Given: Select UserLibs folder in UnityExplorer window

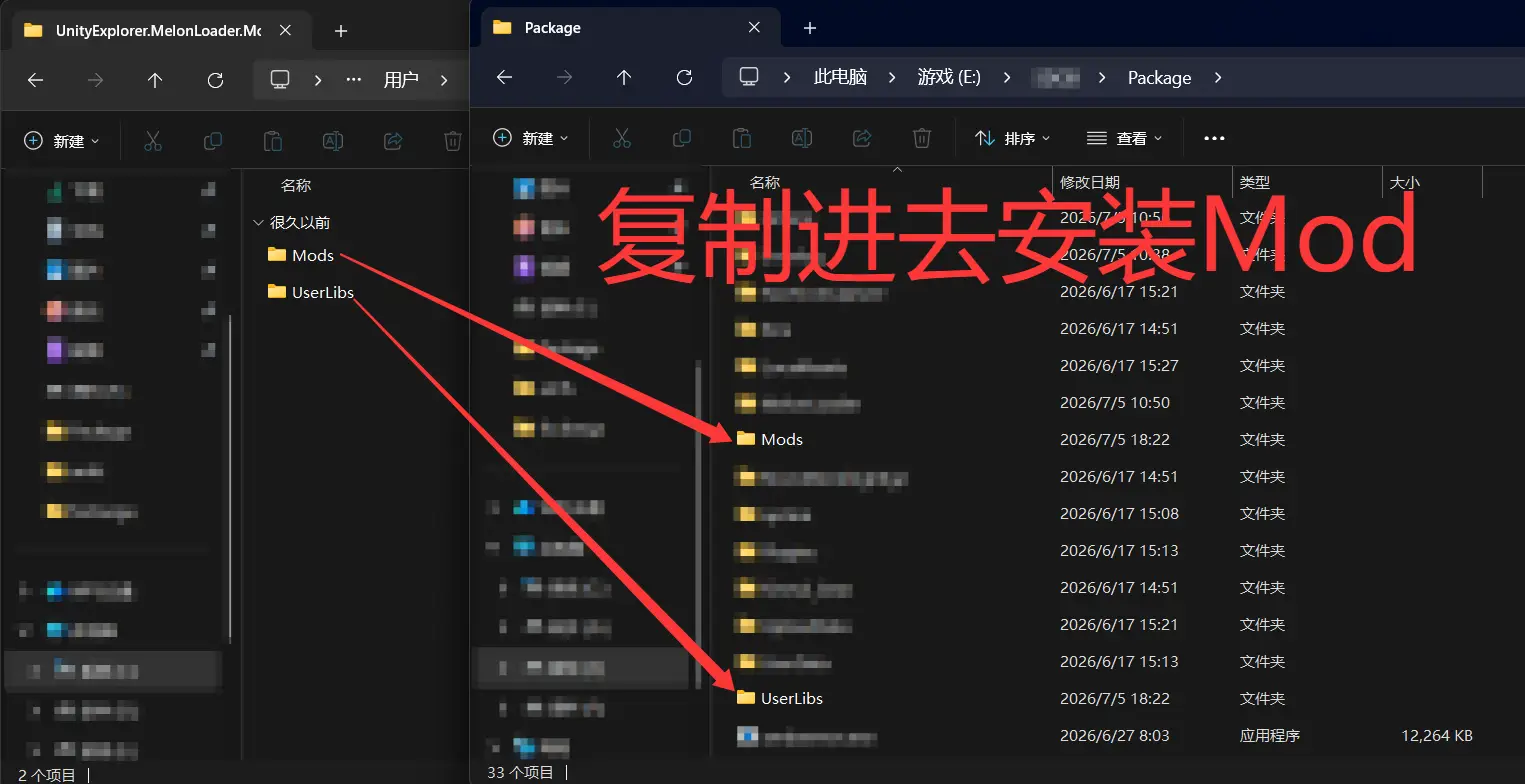Looking at the screenshot, I should [311, 292].
